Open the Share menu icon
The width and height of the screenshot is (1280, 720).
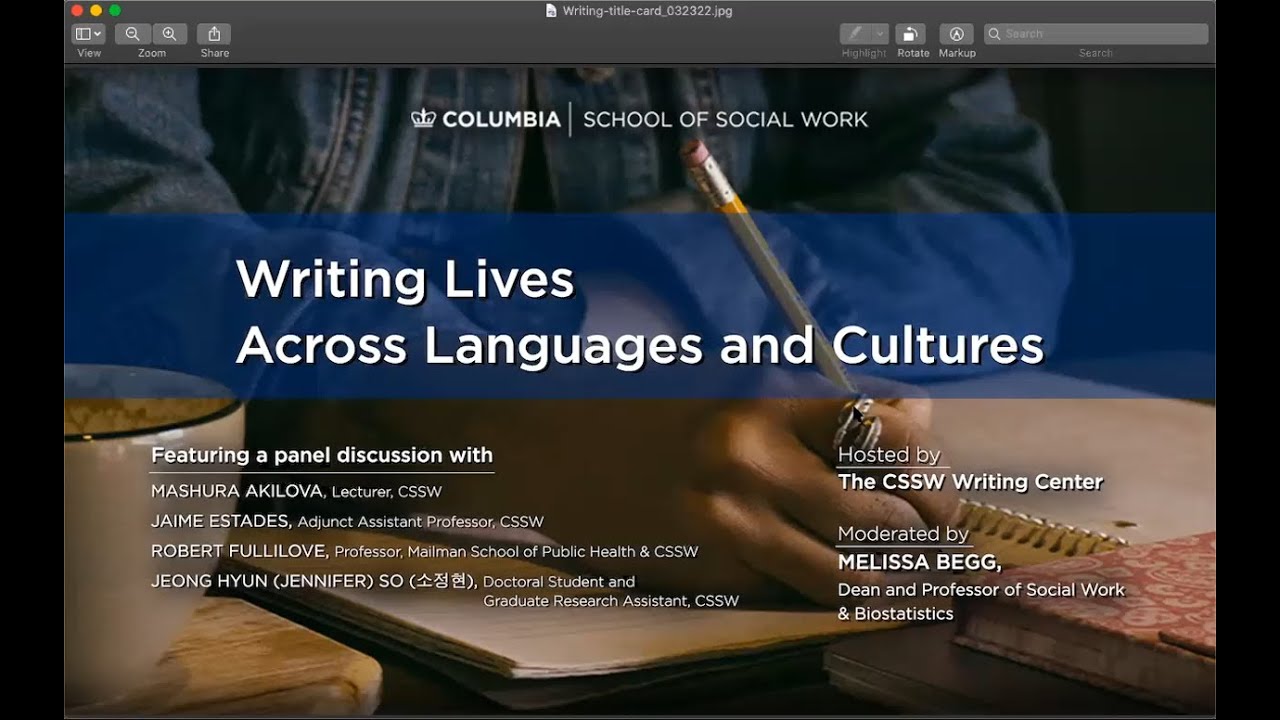click(214, 34)
